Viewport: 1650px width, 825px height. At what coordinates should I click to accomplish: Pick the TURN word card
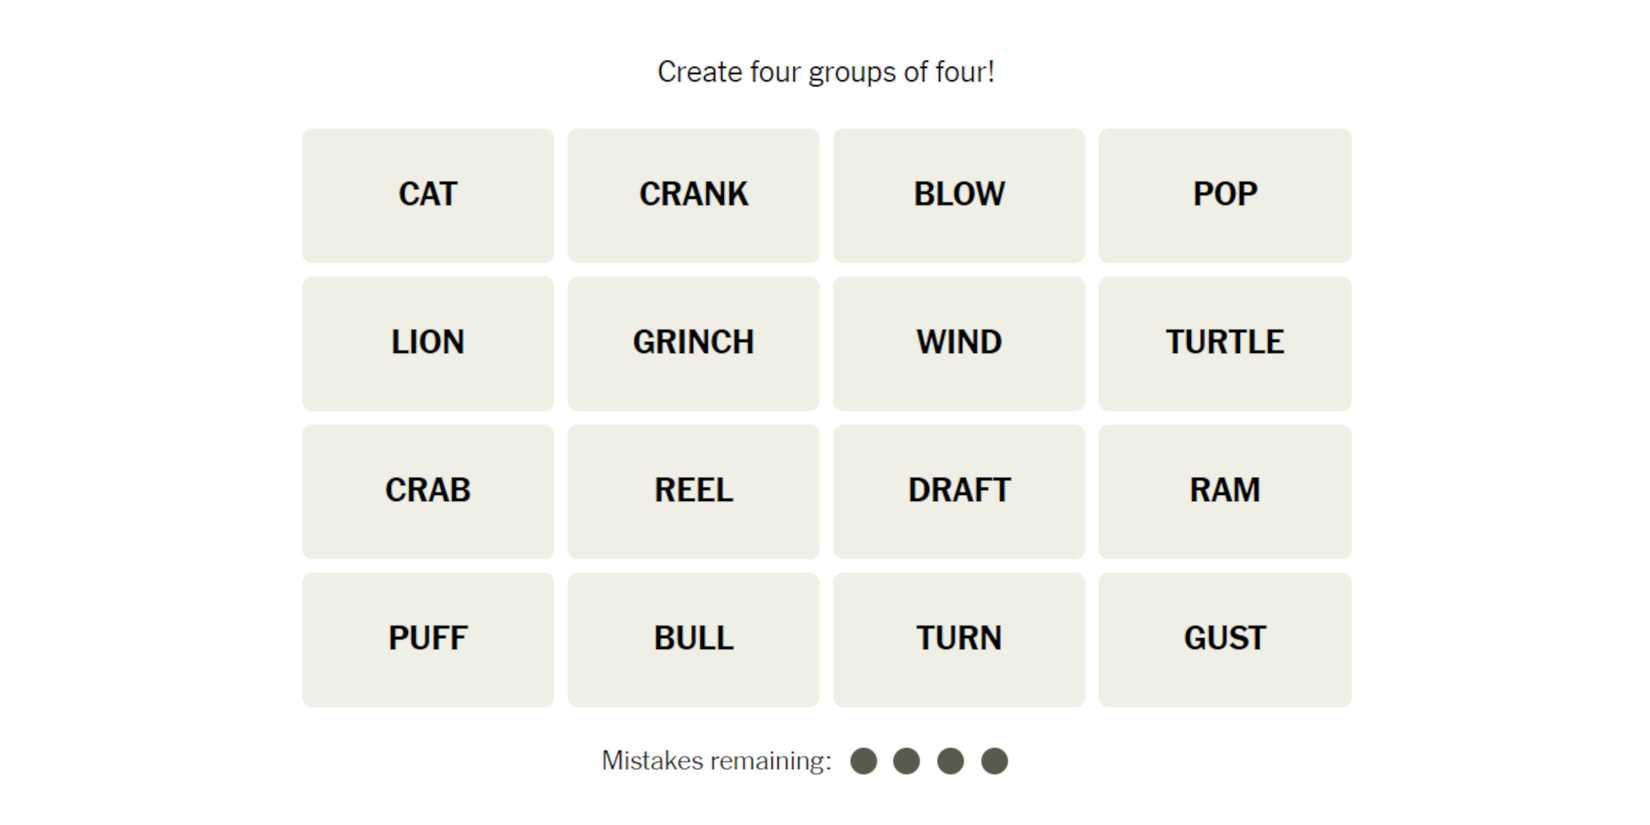pyautogui.click(x=959, y=639)
